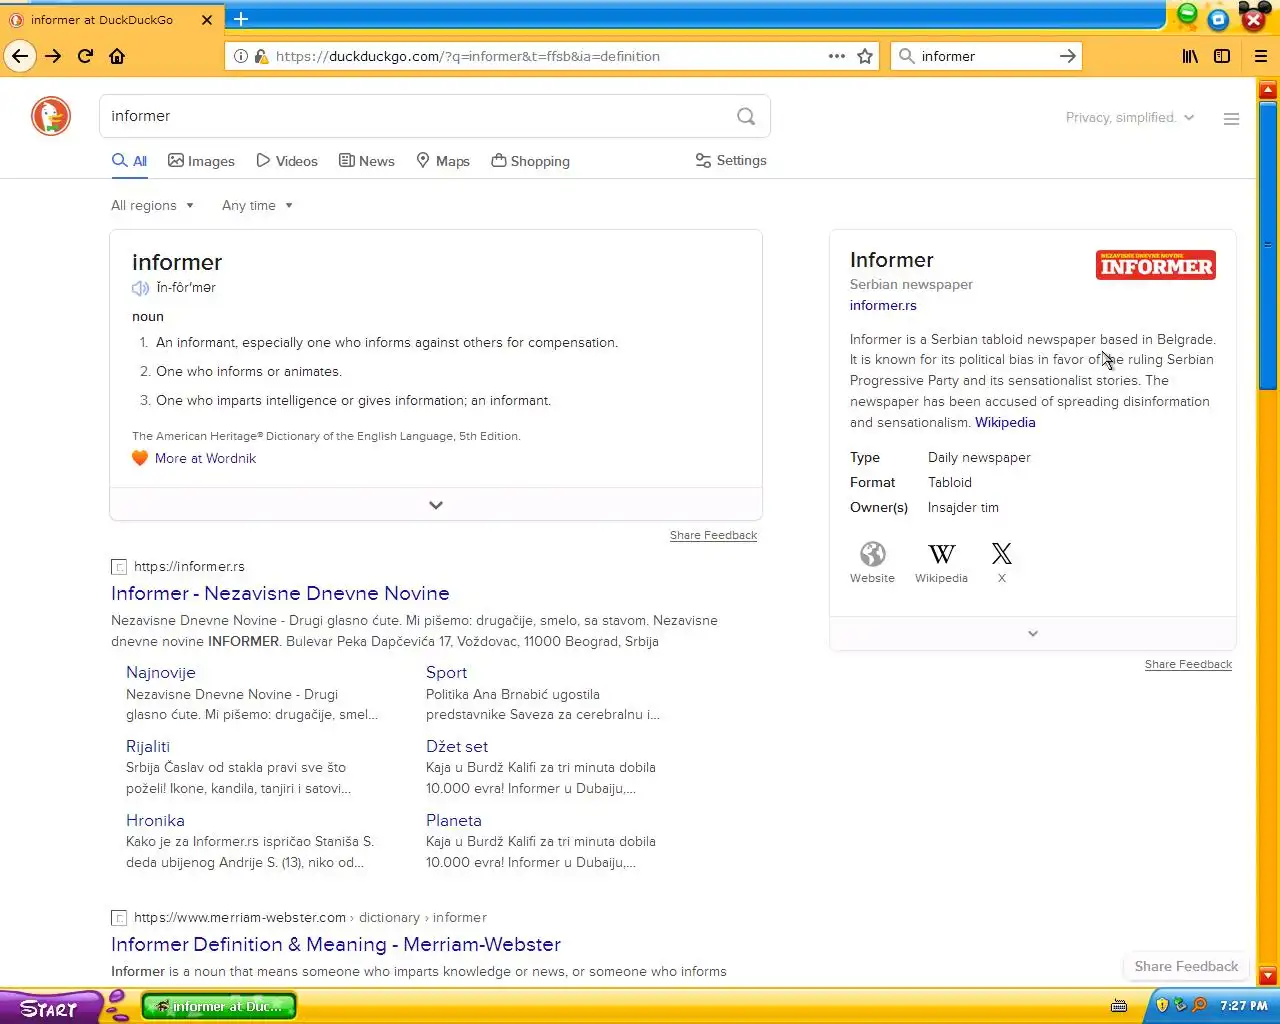Play the informer pronunciation audio
This screenshot has width=1280, height=1024.
[x=140, y=288]
